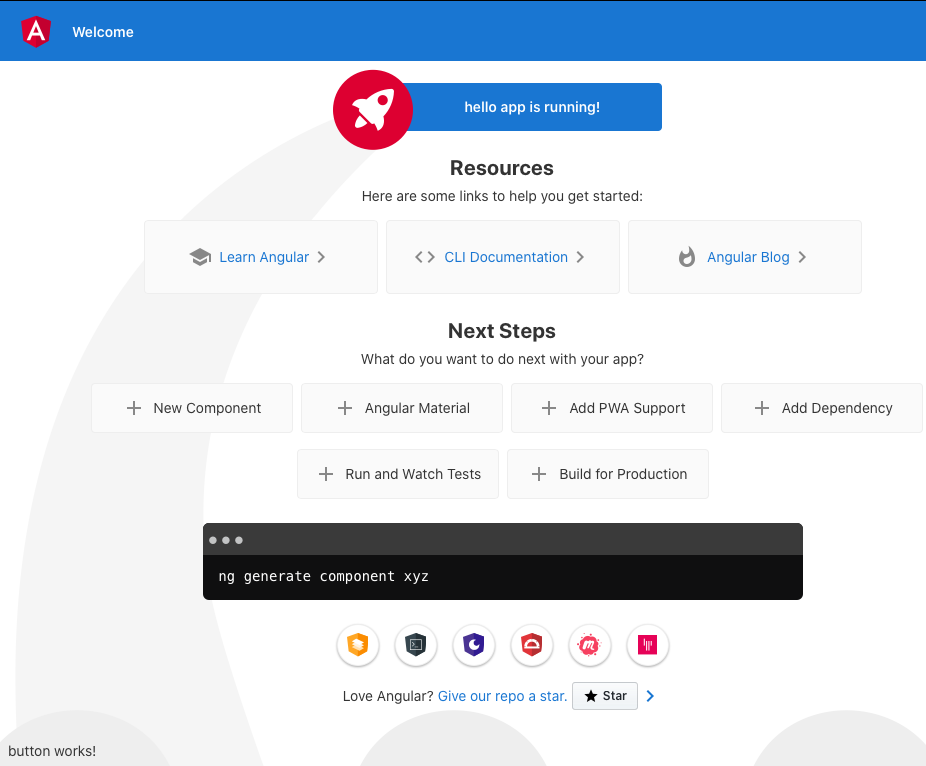Select the New Component card
926x766 pixels.
[x=192, y=408]
